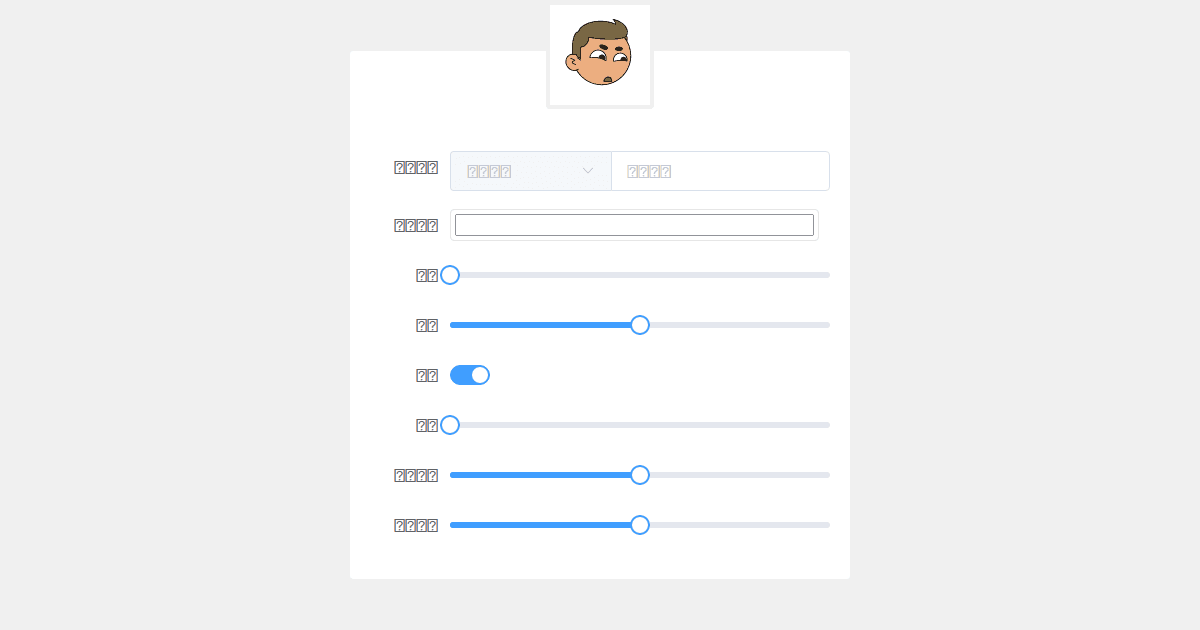Set the first slider to its far right end
Image resolution: width=1200 pixels, height=630 pixels.
[828, 275]
